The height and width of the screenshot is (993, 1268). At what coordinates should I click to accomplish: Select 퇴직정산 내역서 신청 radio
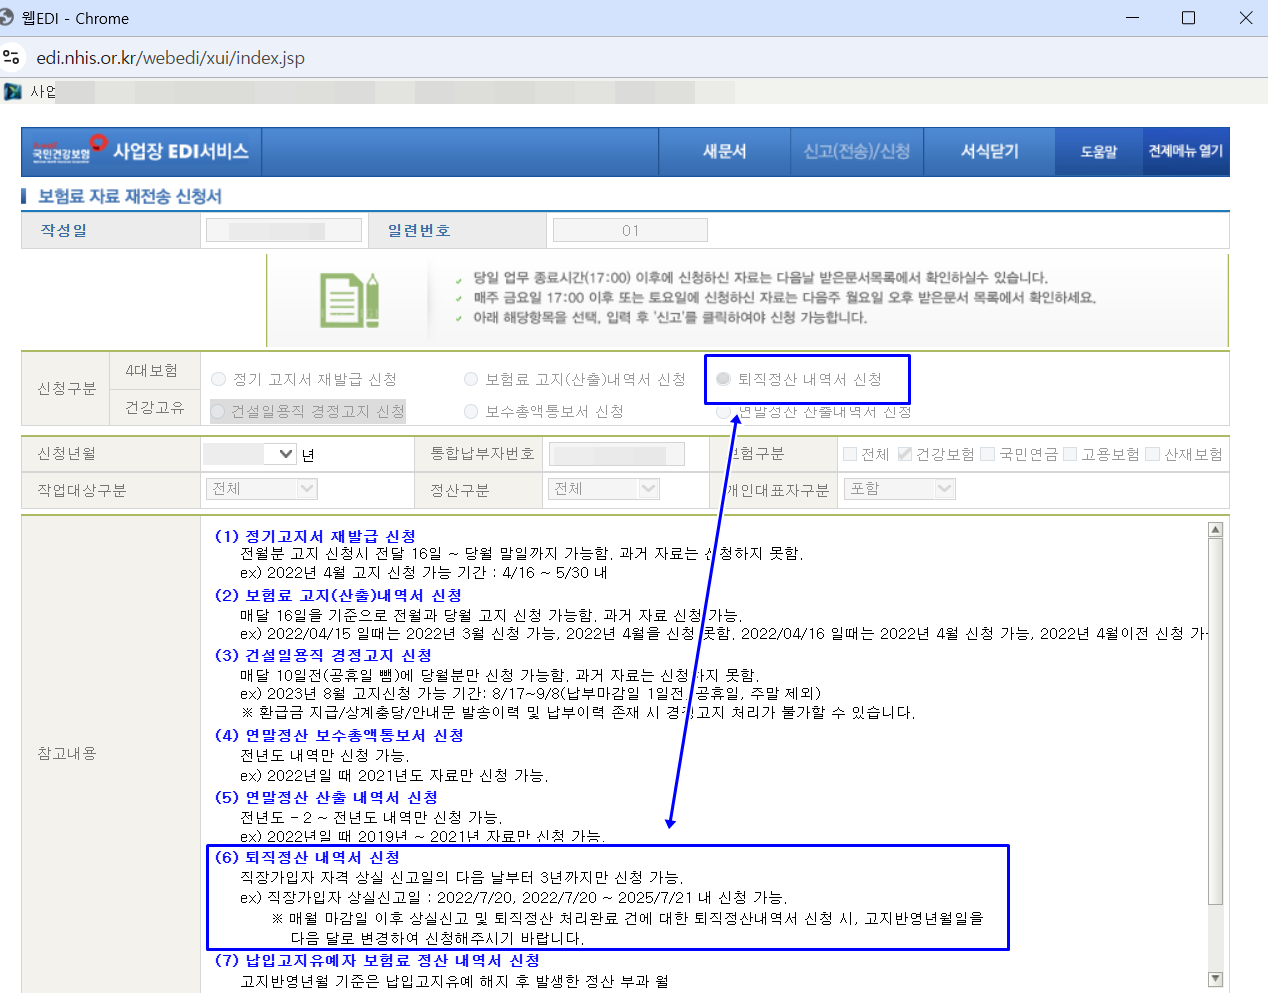point(724,379)
